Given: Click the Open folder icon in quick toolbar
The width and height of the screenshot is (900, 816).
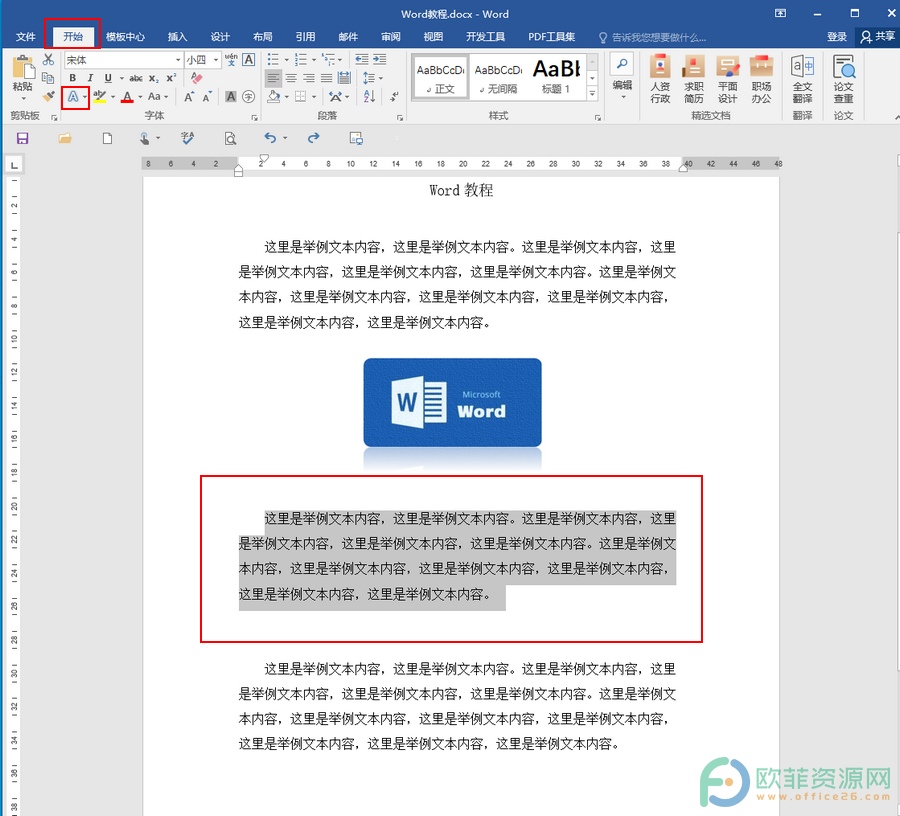Looking at the screenshot, I should pyautogui.click(x=65, y=138).
